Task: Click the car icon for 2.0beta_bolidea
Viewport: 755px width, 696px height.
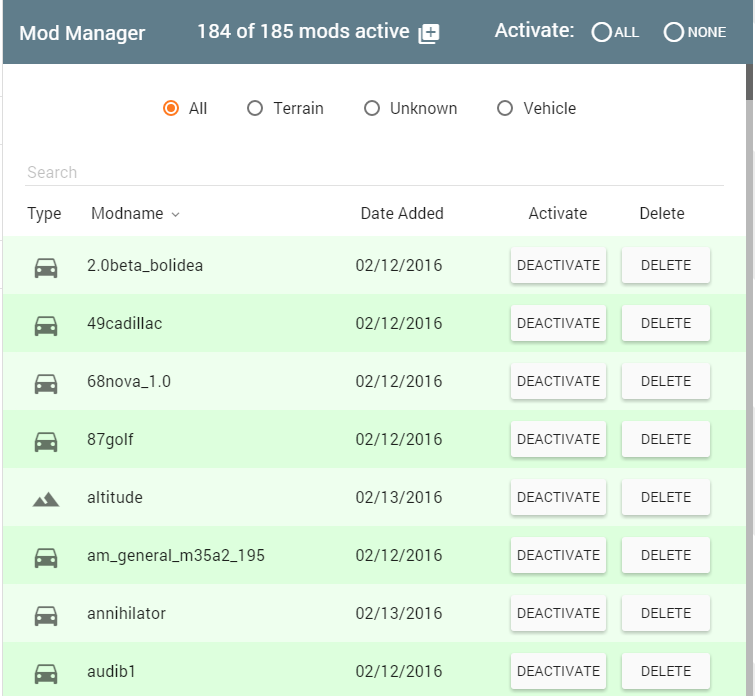Action: pyautogui.click(x=46, y=267)
